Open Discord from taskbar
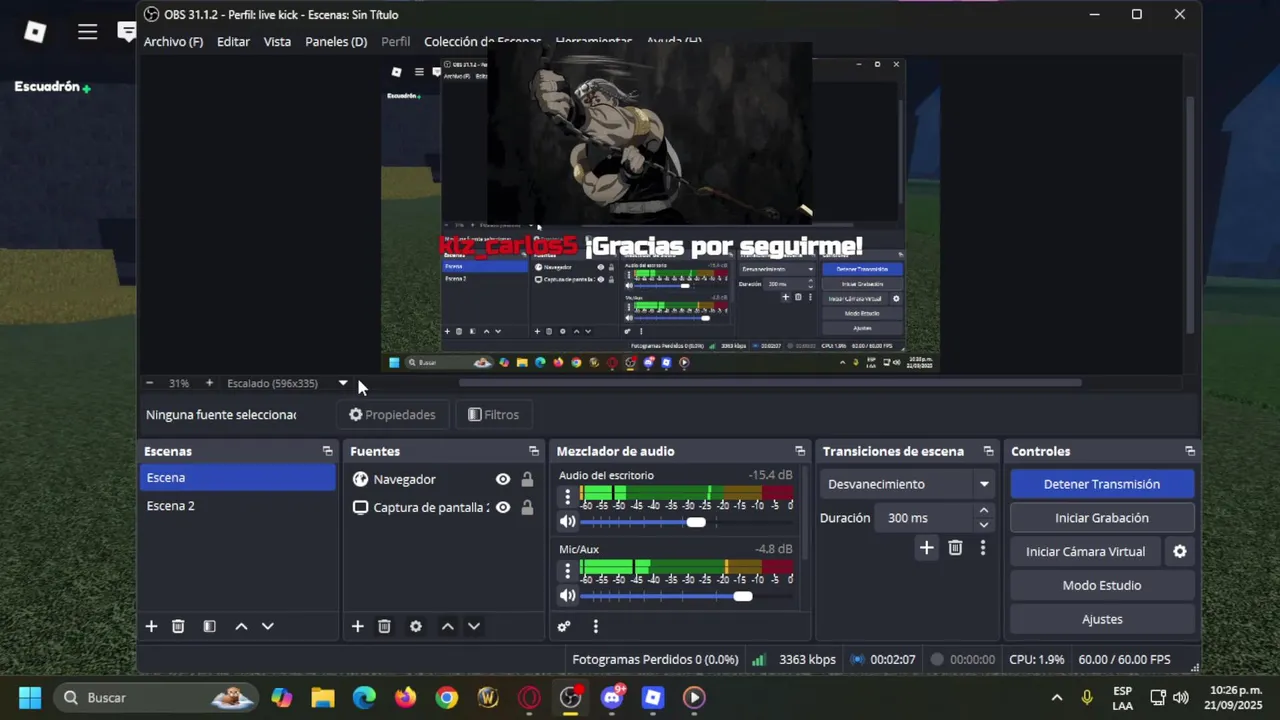This screenshot has height=720, width=1280. pyautogui.click(x=612, y=697)
